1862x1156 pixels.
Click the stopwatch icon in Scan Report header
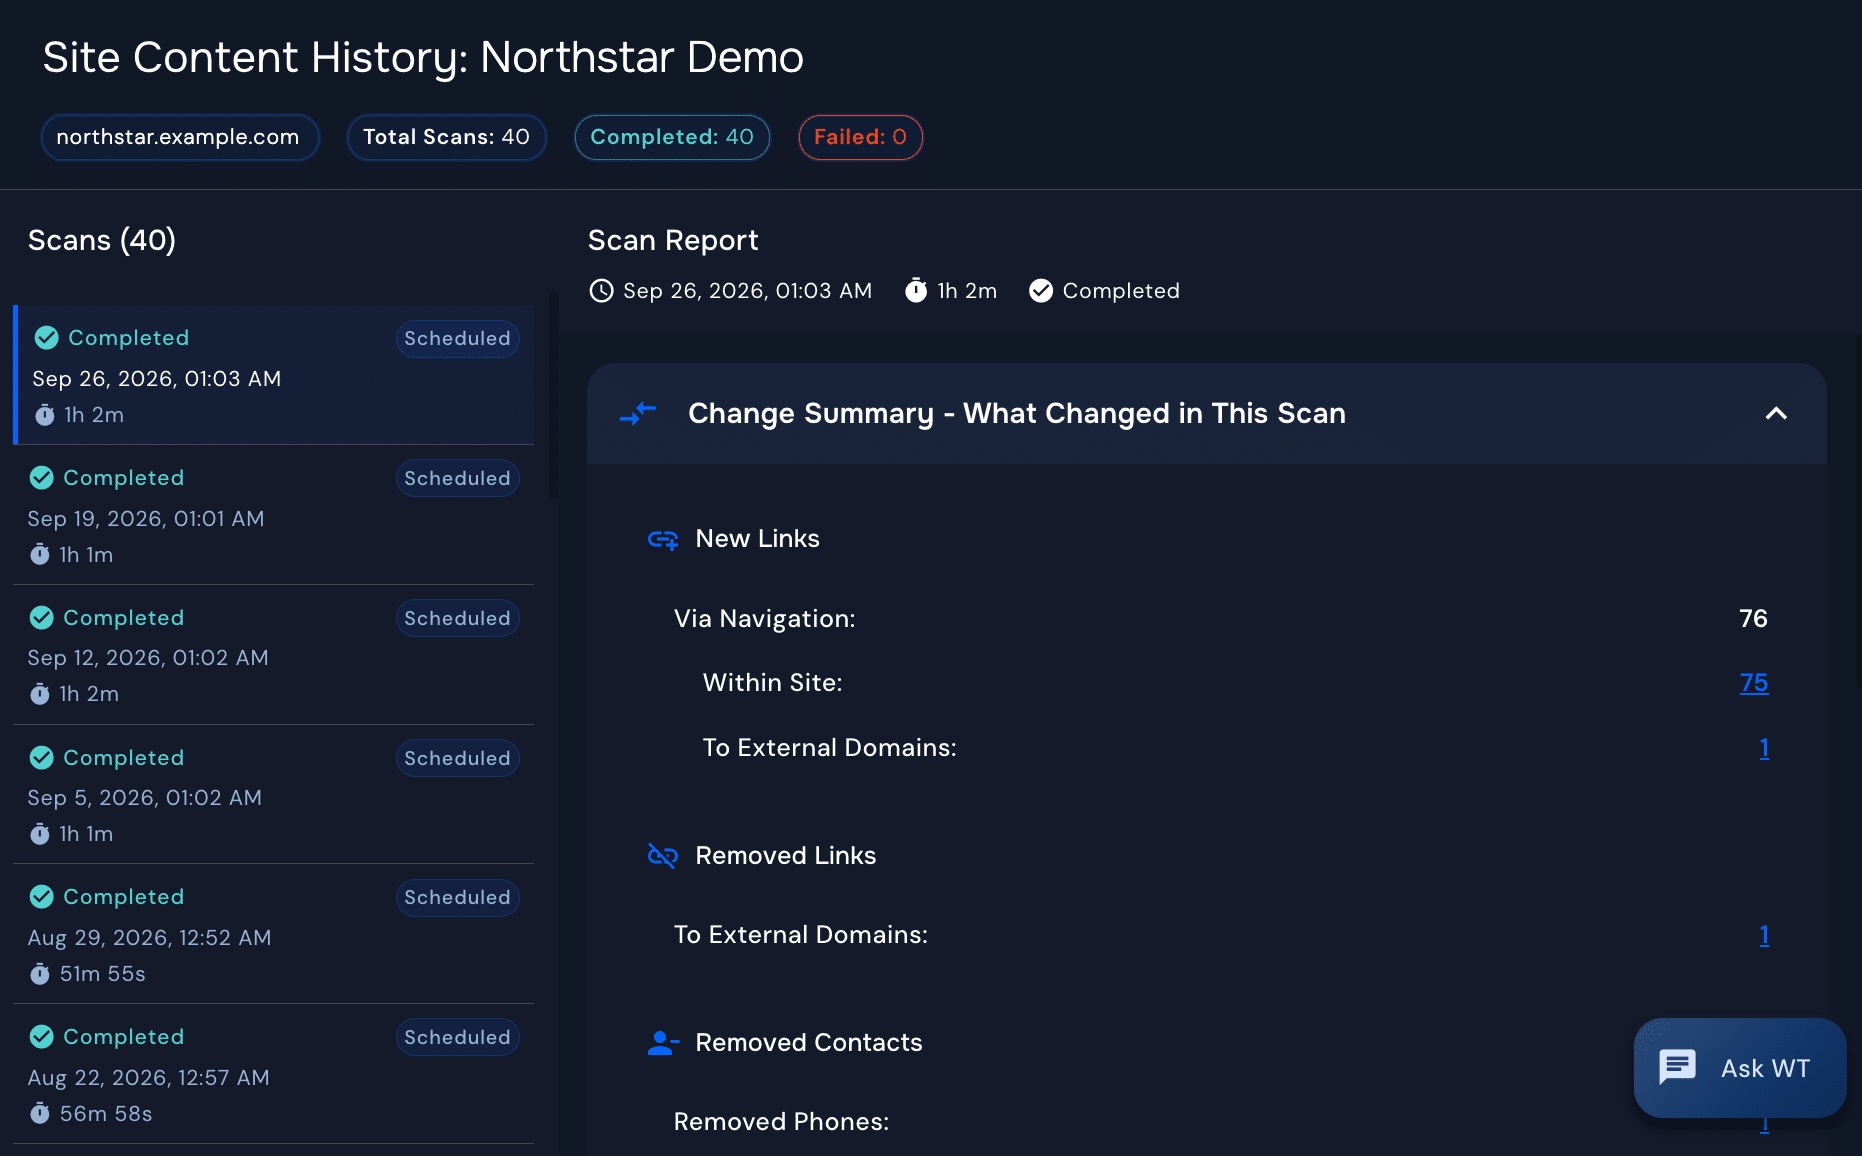click(x=916, y=291)
